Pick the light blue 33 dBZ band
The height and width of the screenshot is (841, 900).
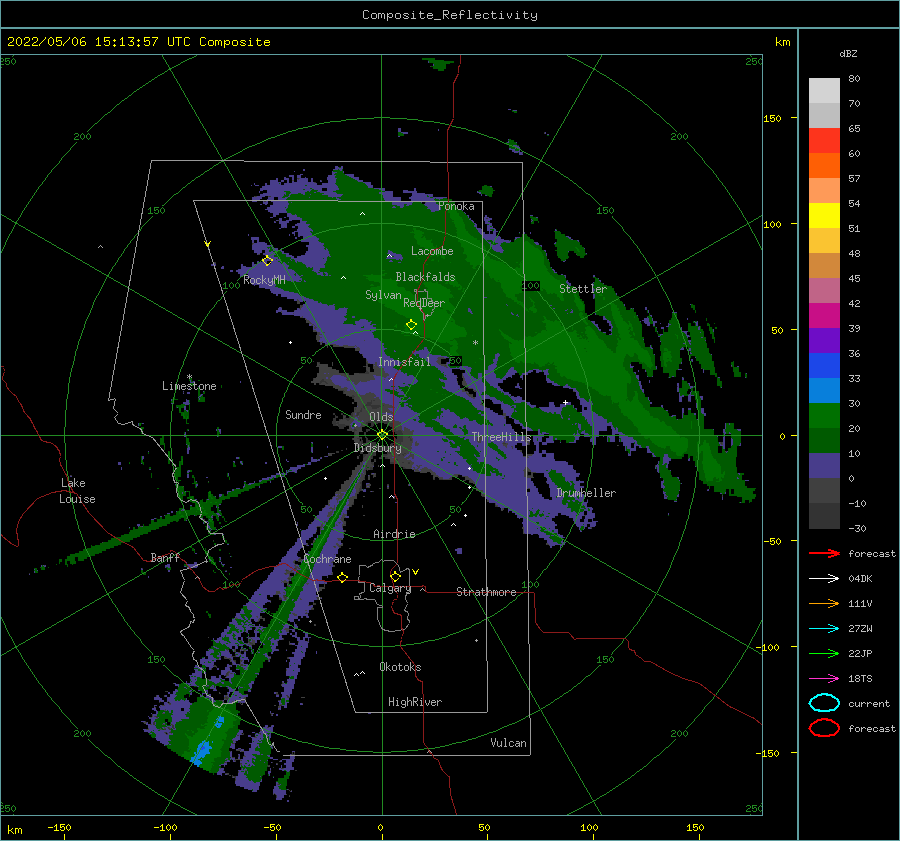click(824, 390)
